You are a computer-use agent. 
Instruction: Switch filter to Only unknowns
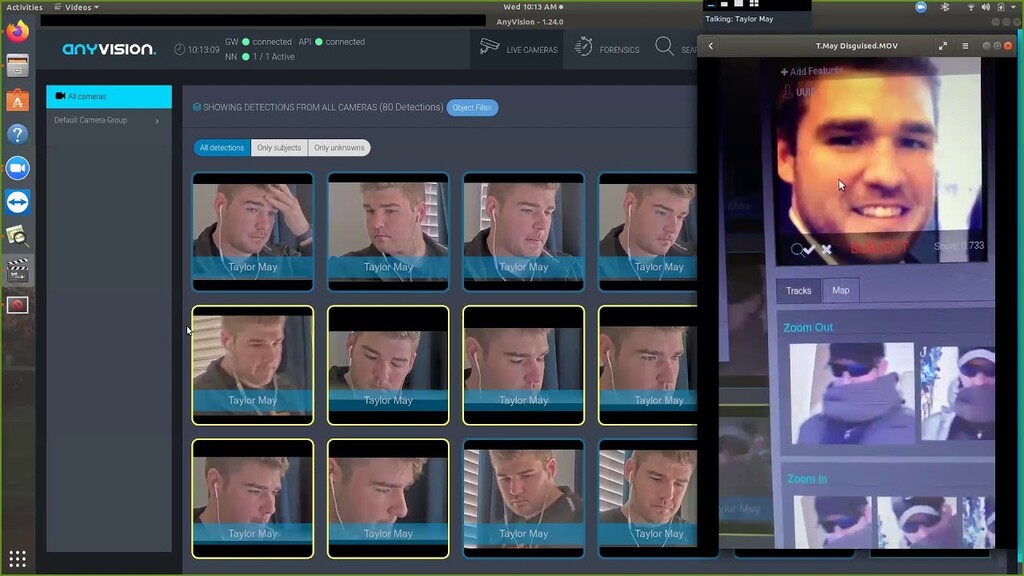pos(339,148)
